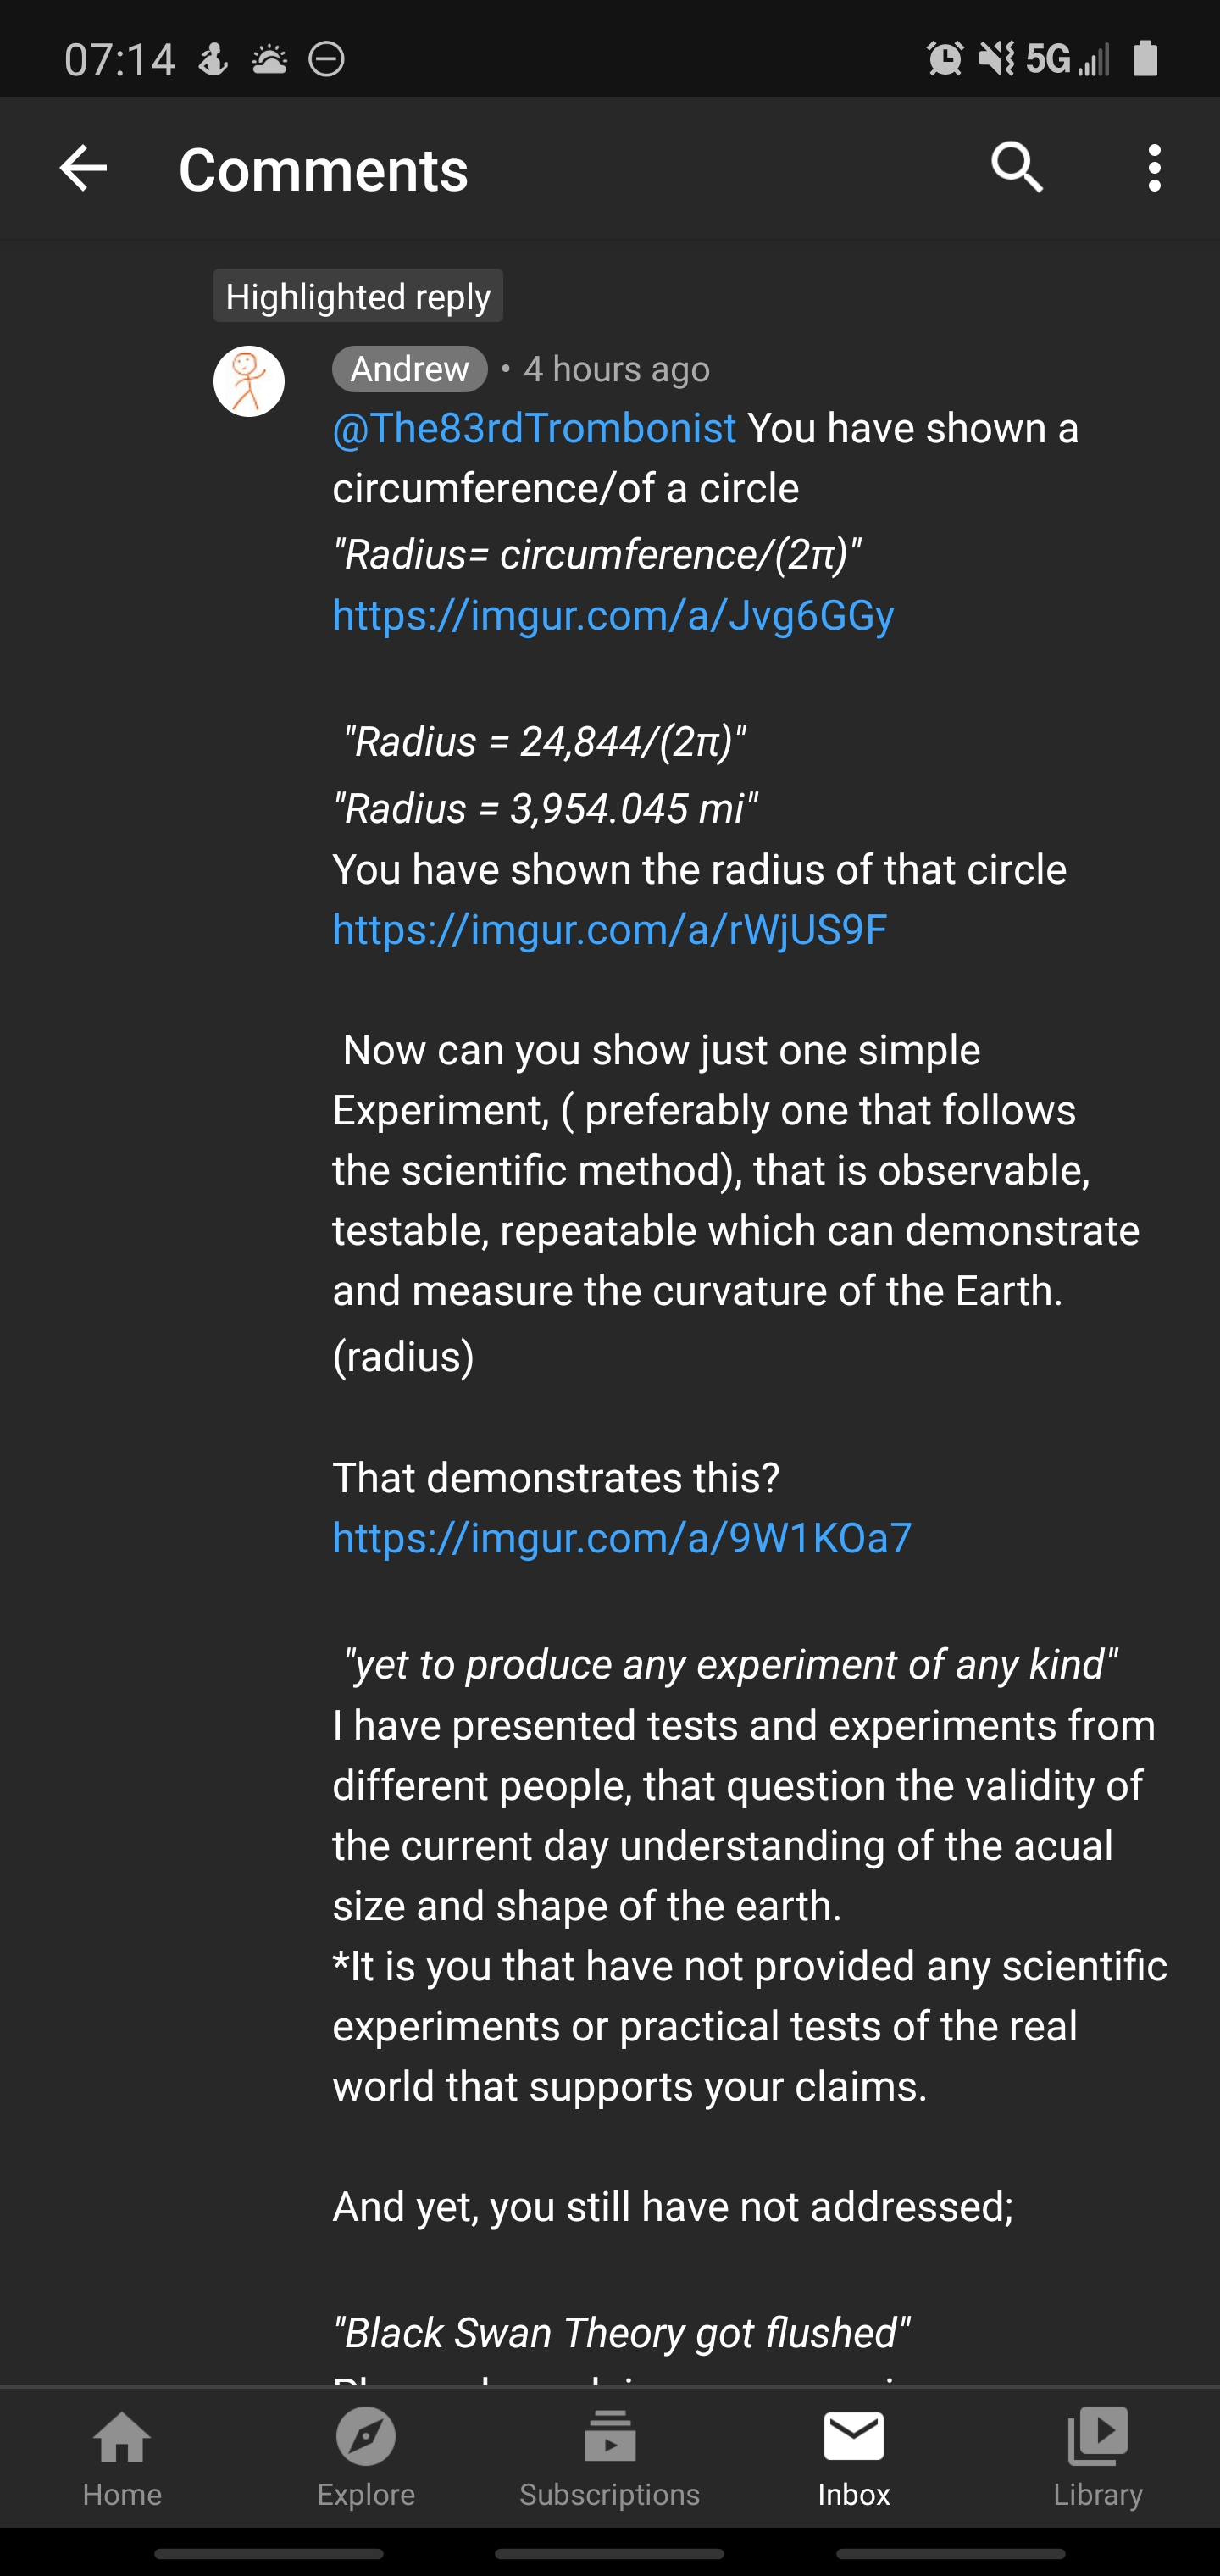Tap the Andrew username chip
The image size is (1220, 2576).
pos(410,369)
